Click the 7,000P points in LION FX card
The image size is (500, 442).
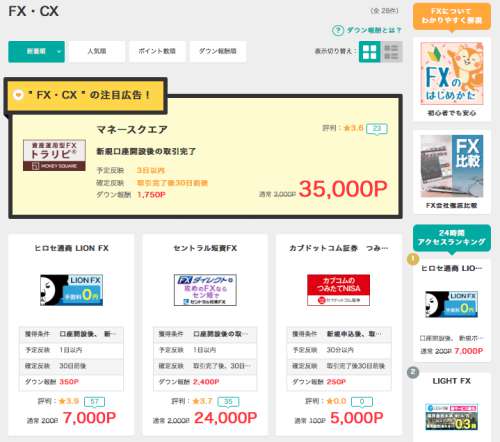tap(89, 418)
